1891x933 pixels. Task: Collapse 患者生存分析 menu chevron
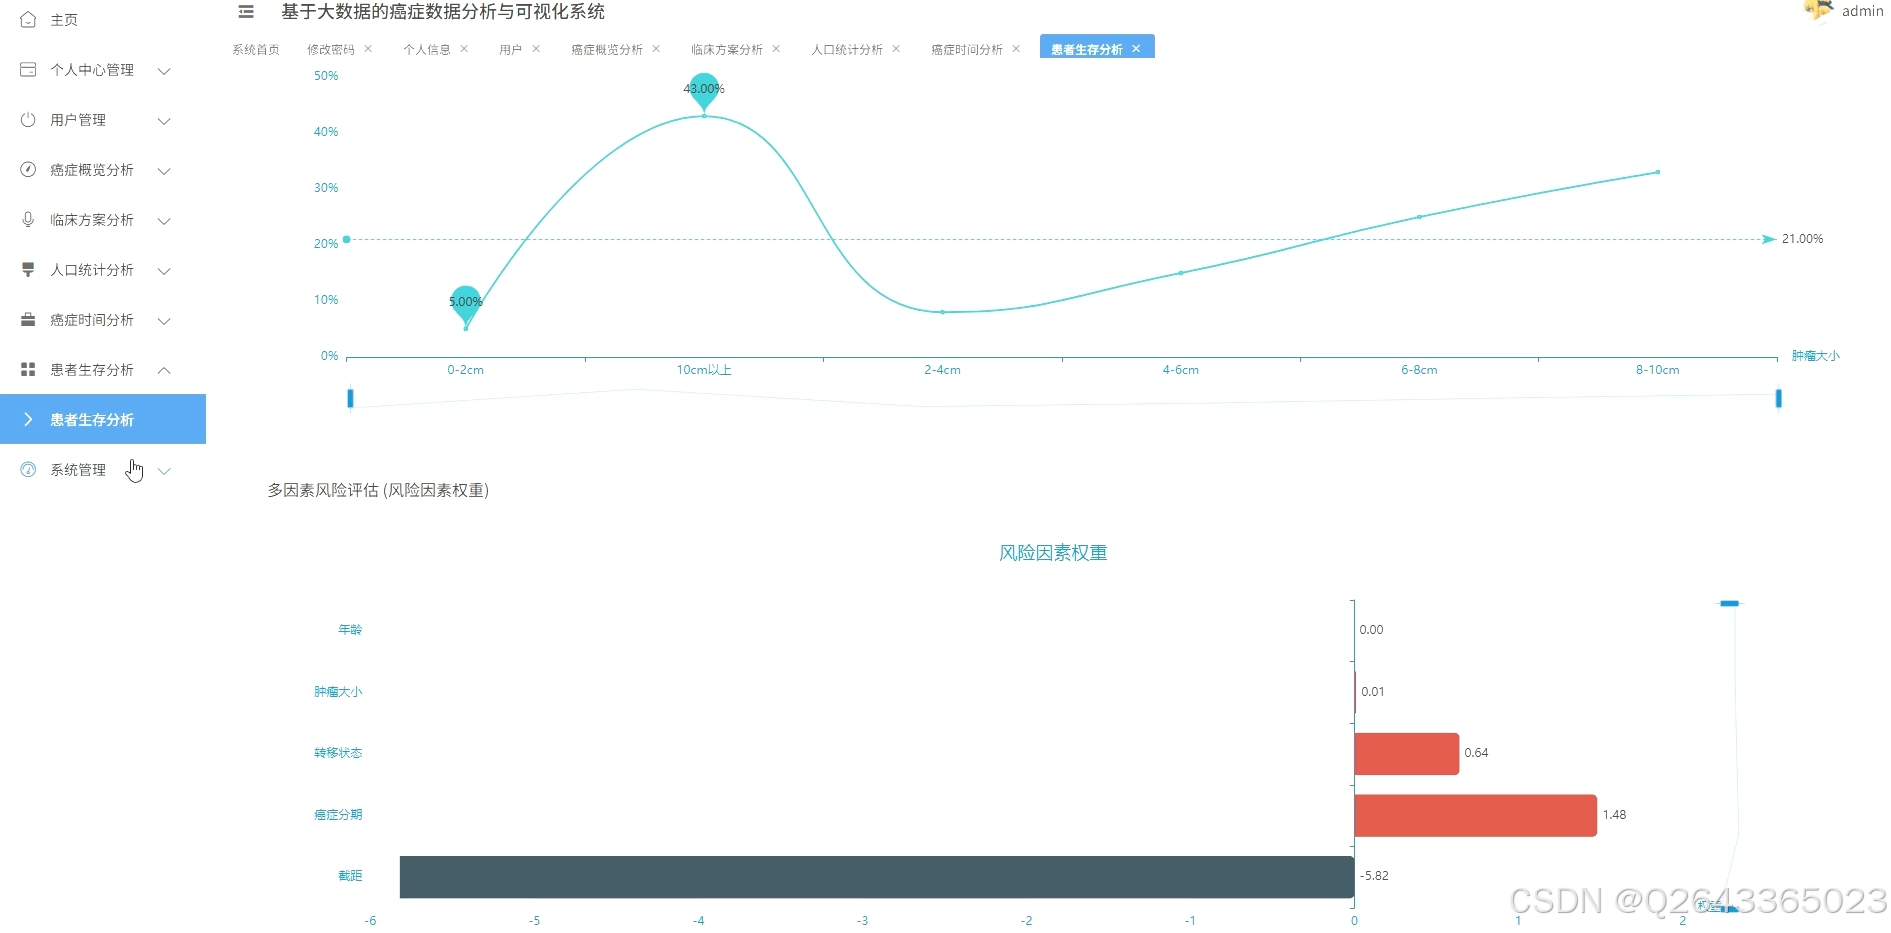point(165,370)
